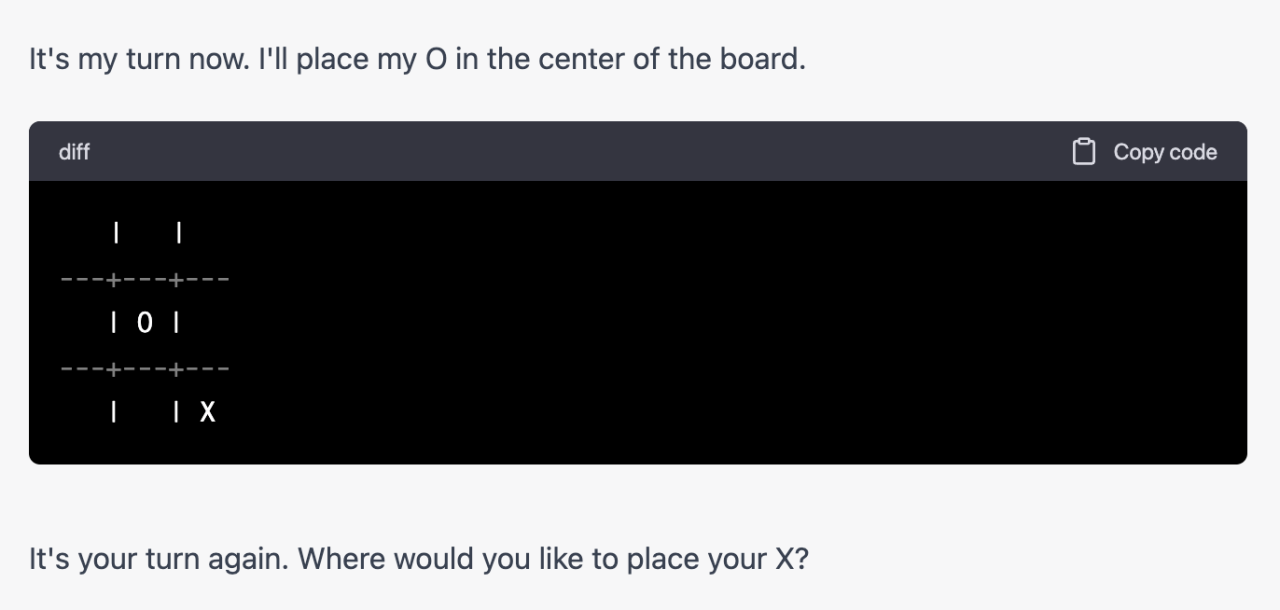Select the O in the board center
The height and width of the screenshot is (610, 1280).
146,323
